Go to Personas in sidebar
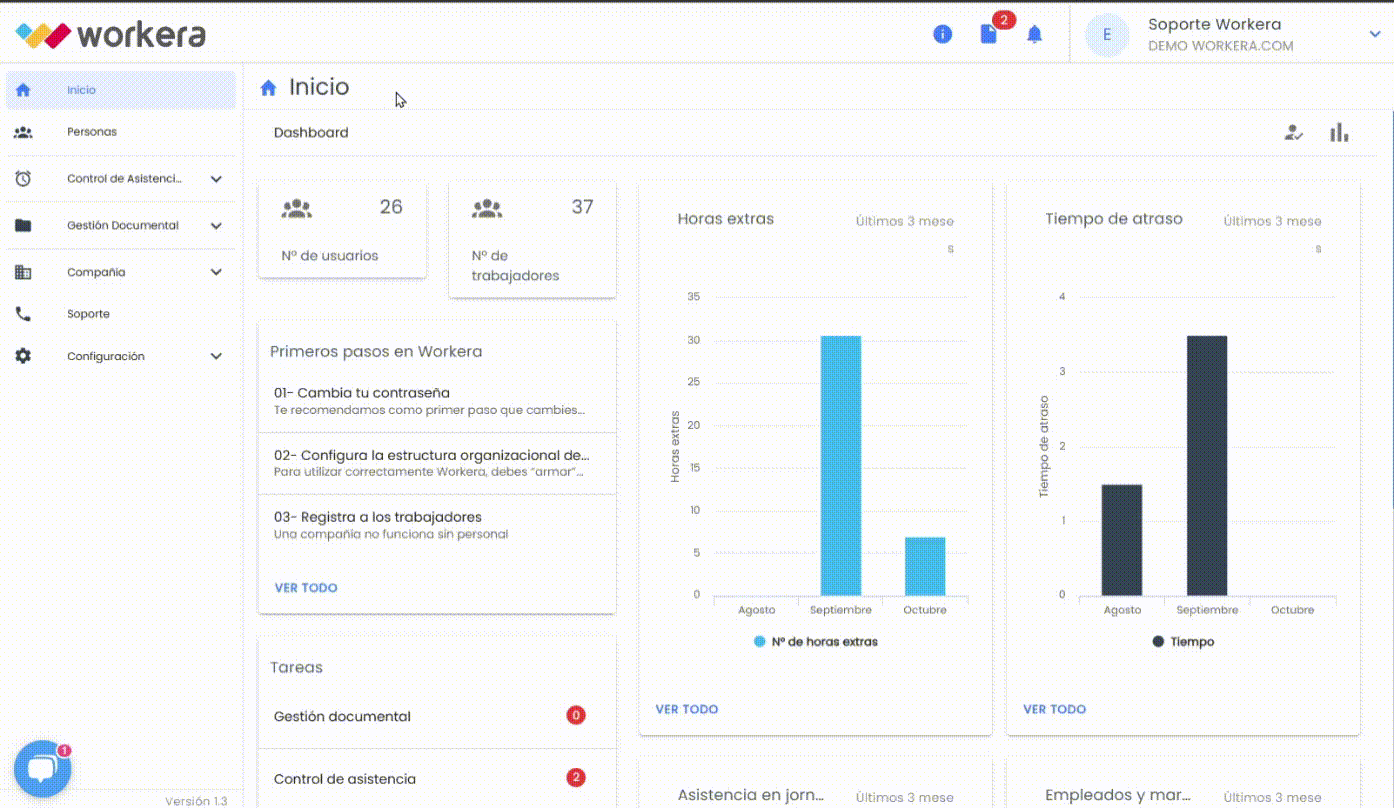This screenshot has width=1394, height=808. pyautogui.click(x=92, y=132)
